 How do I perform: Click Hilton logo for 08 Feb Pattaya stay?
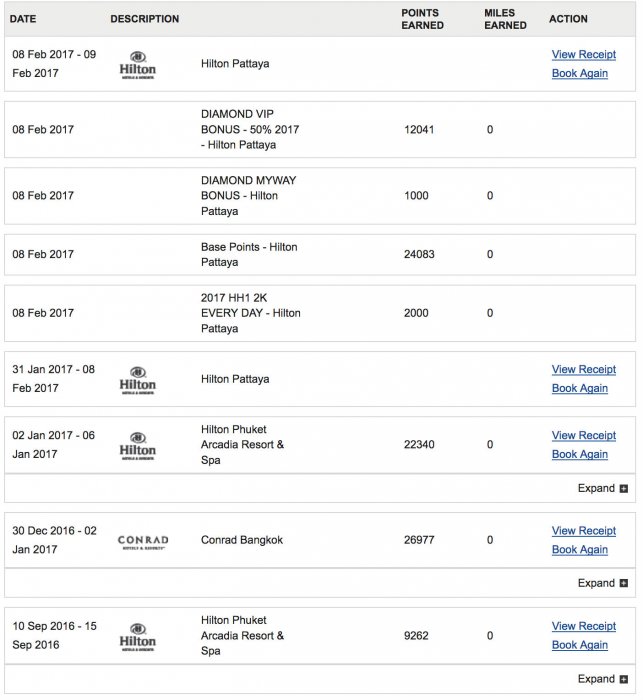[138, 64]
